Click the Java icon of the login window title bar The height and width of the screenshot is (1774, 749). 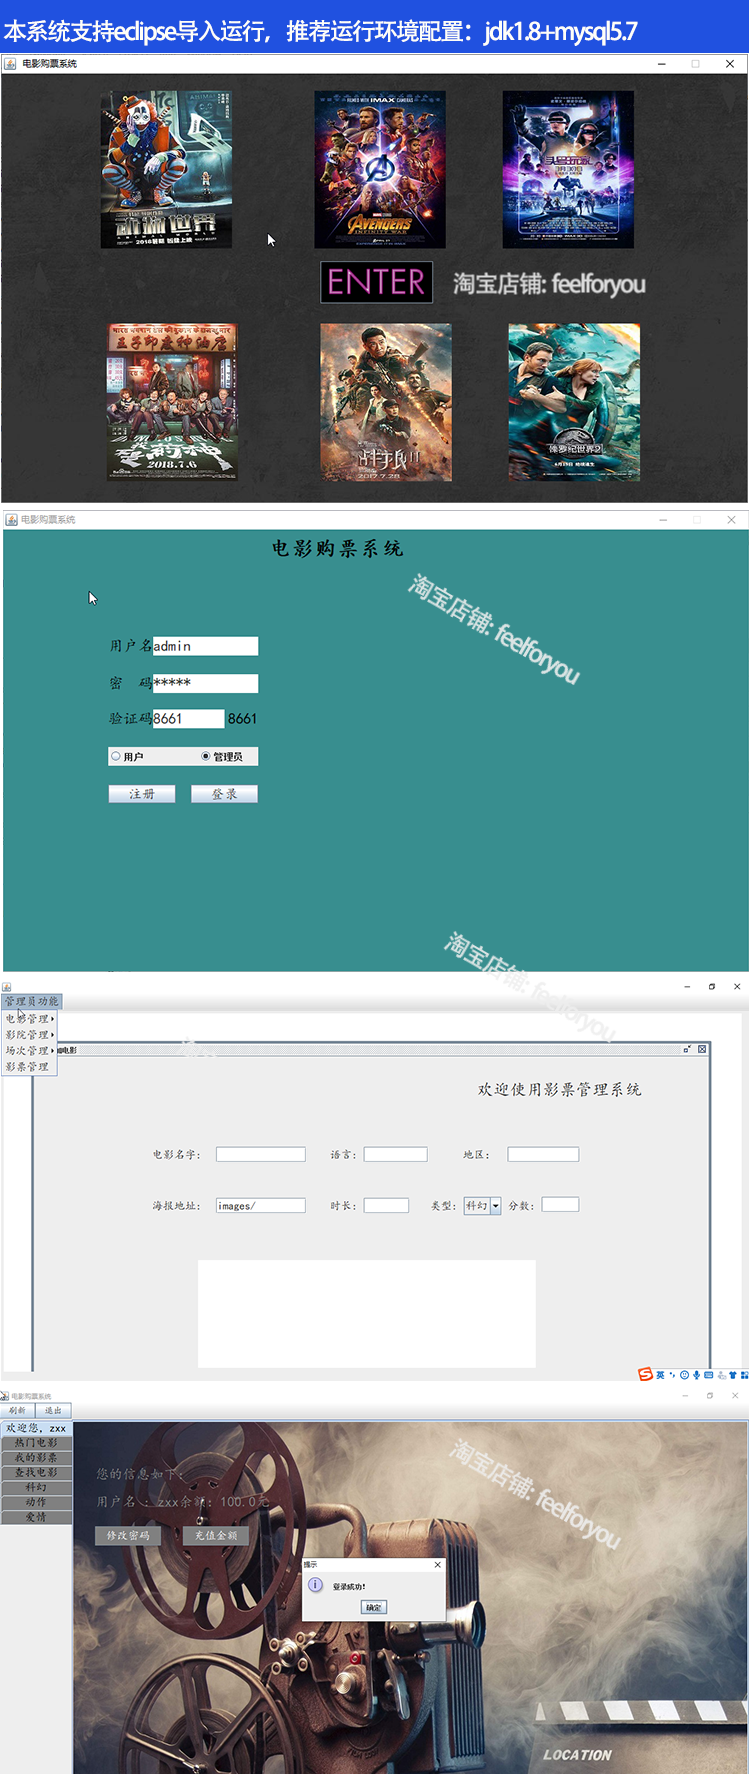[x=12, y=520]
